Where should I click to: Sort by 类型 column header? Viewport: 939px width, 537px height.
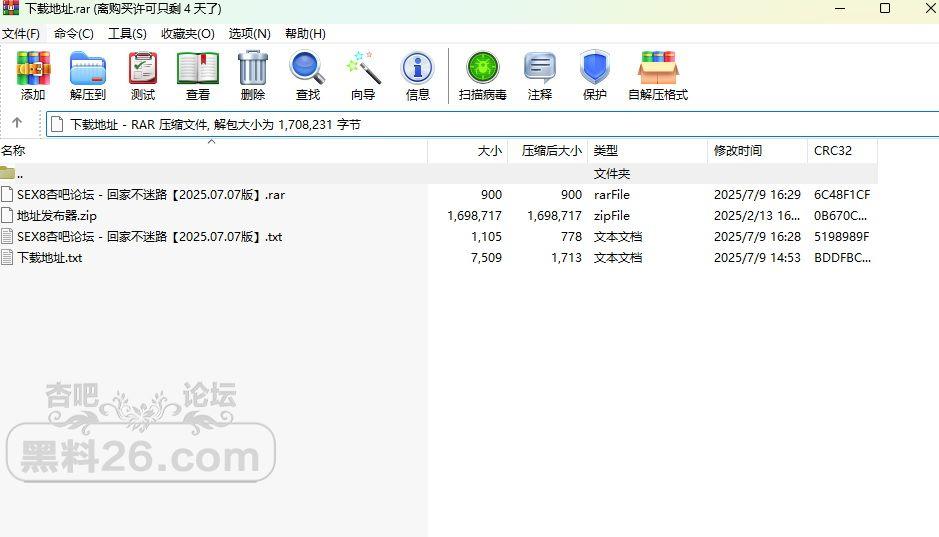click(648, 150)
